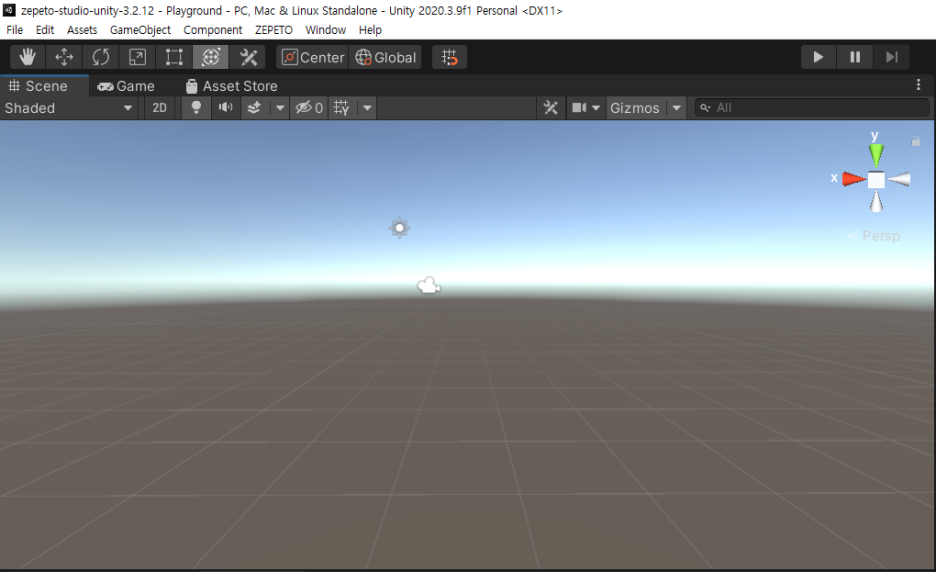
Task: Open the Component menu
Action: [213, 30]
